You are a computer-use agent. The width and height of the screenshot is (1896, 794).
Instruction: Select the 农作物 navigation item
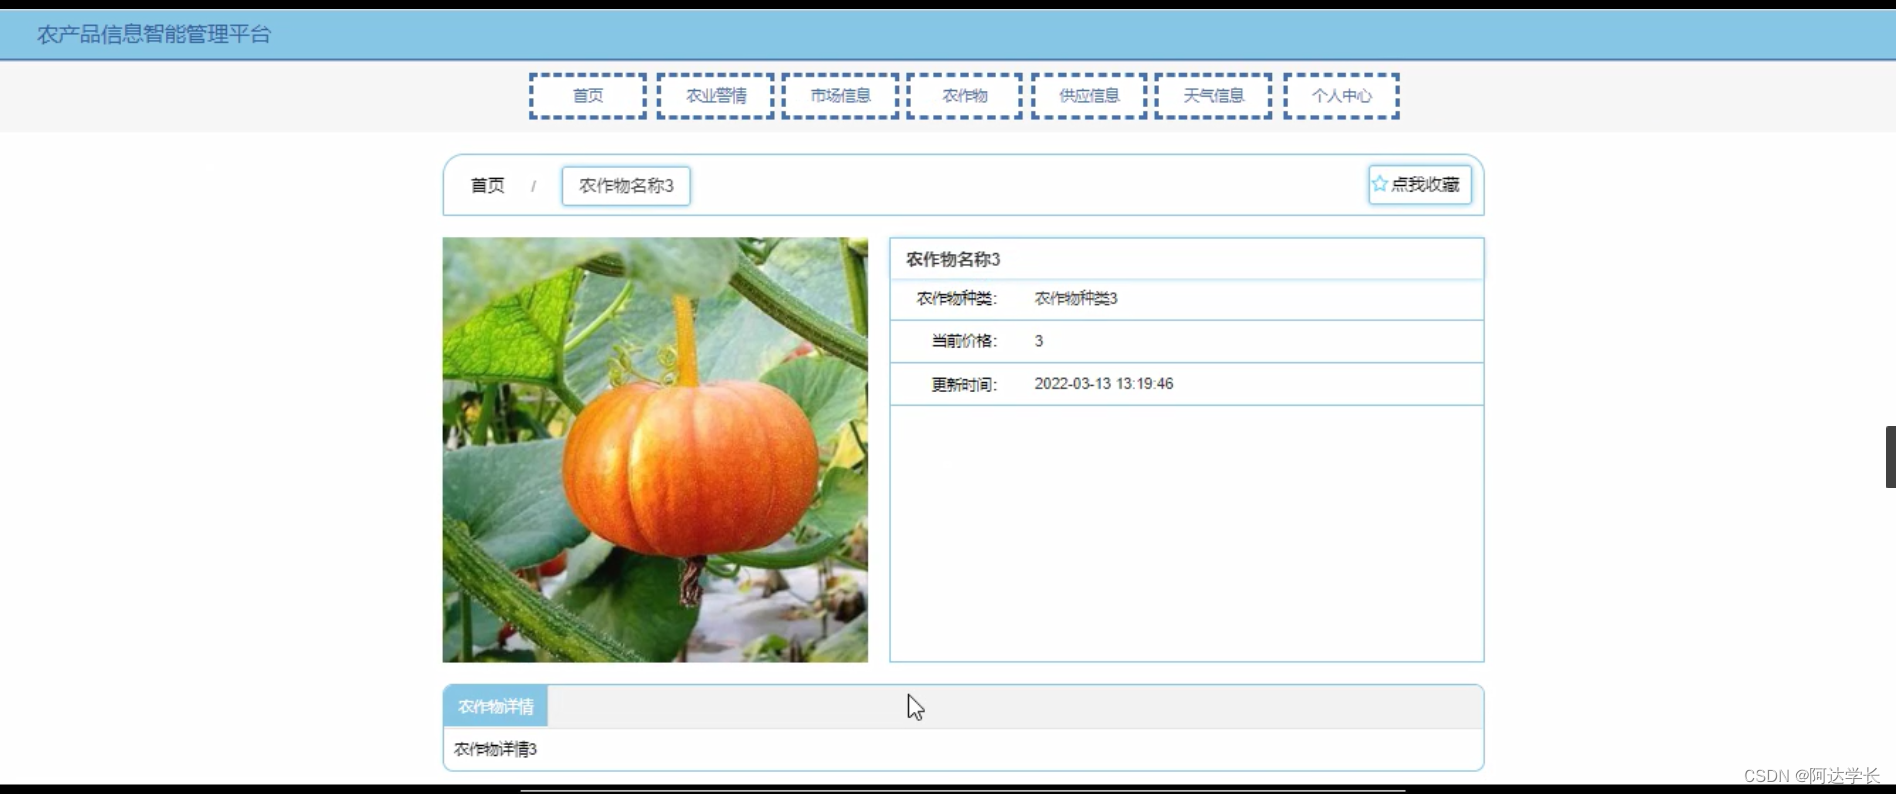click(965, 96)
